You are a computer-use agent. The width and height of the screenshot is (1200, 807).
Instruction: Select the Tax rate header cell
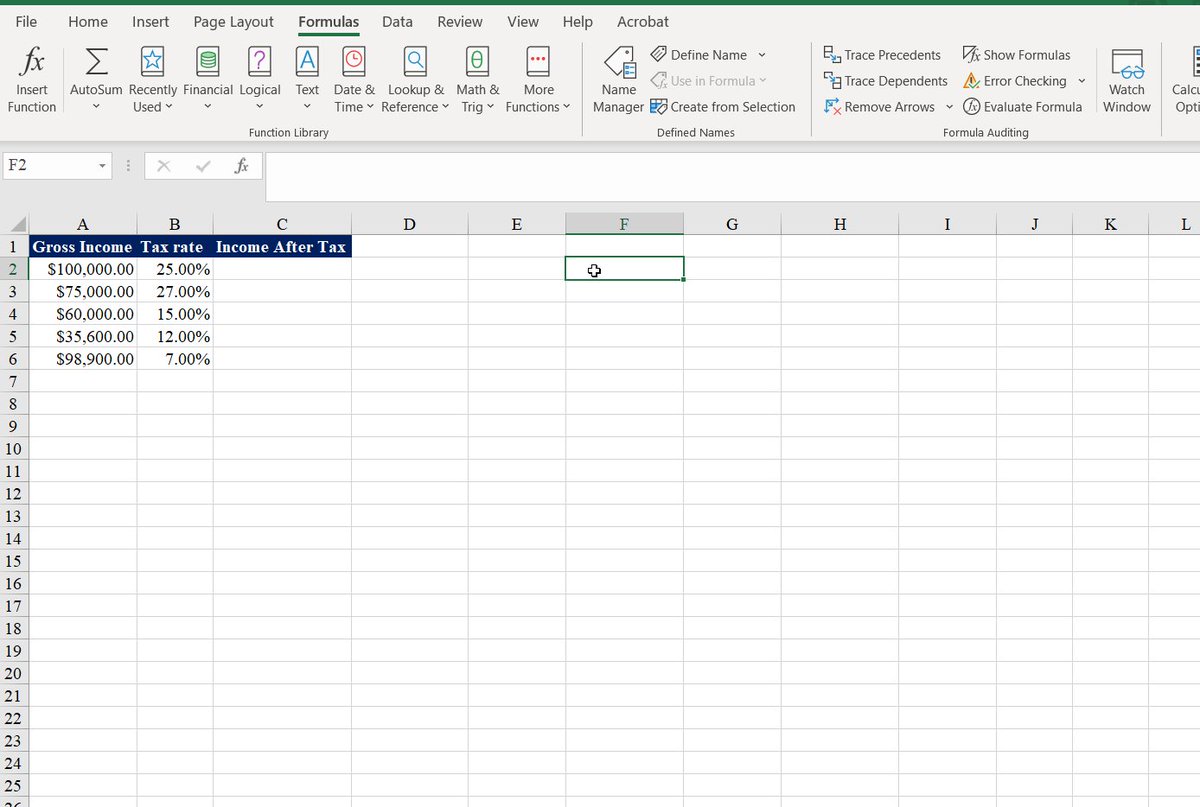point(175,246)
